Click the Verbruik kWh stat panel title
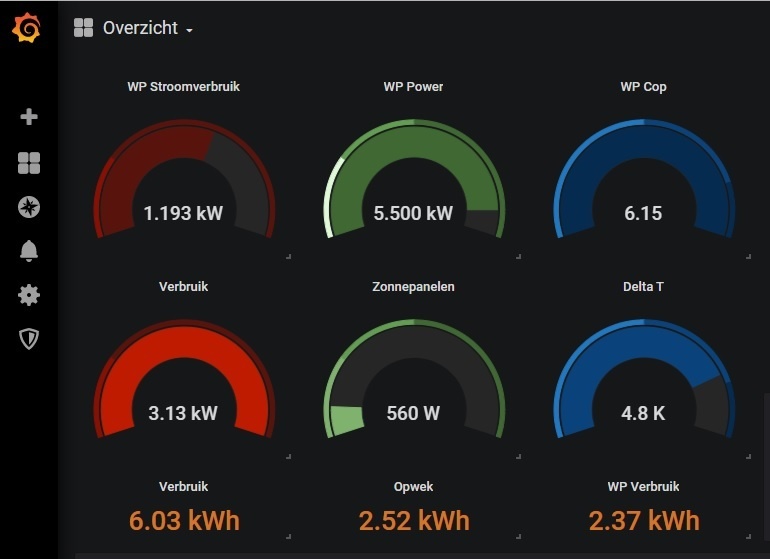The height and width of the screenshot is (559, 770). 184,486
